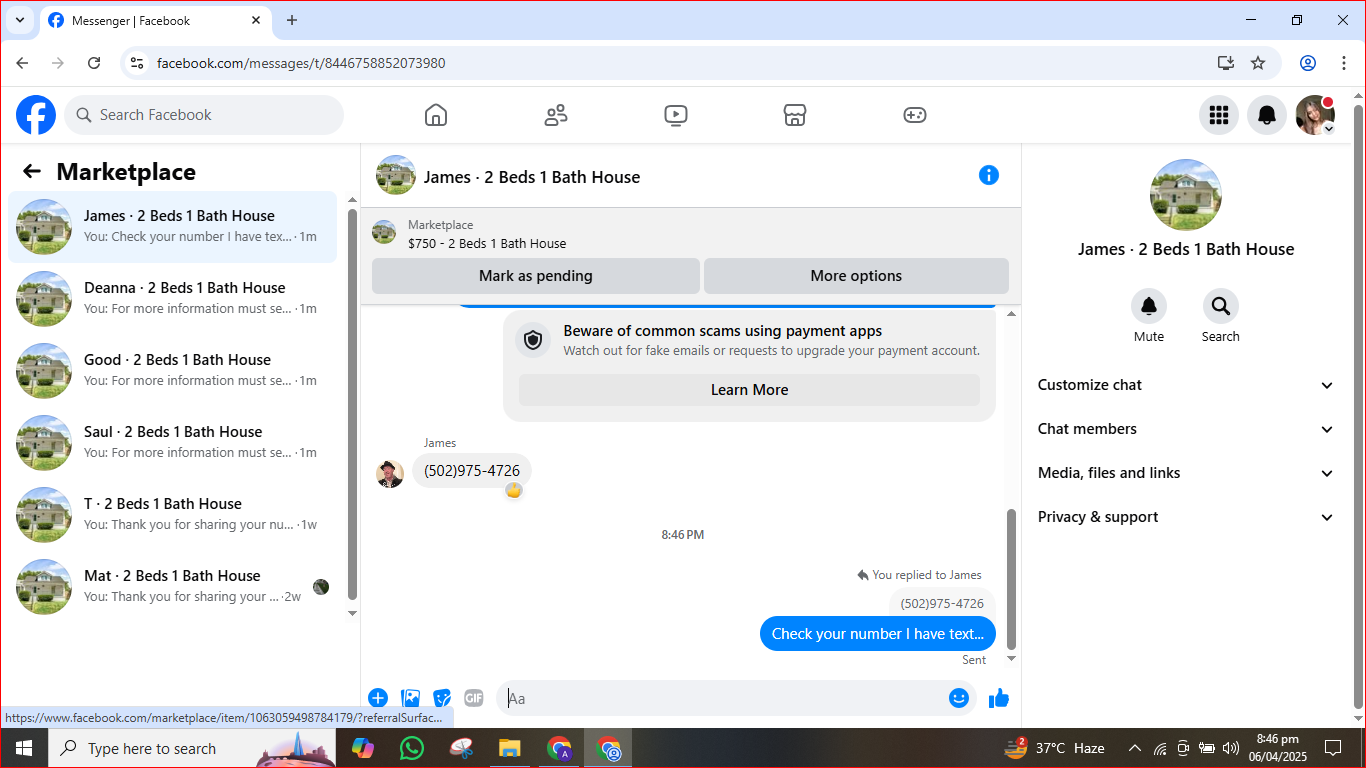This screenshot has height=768, width=1366.
Task: Click James's avatar beside phone number message
Action: point(390,474)
